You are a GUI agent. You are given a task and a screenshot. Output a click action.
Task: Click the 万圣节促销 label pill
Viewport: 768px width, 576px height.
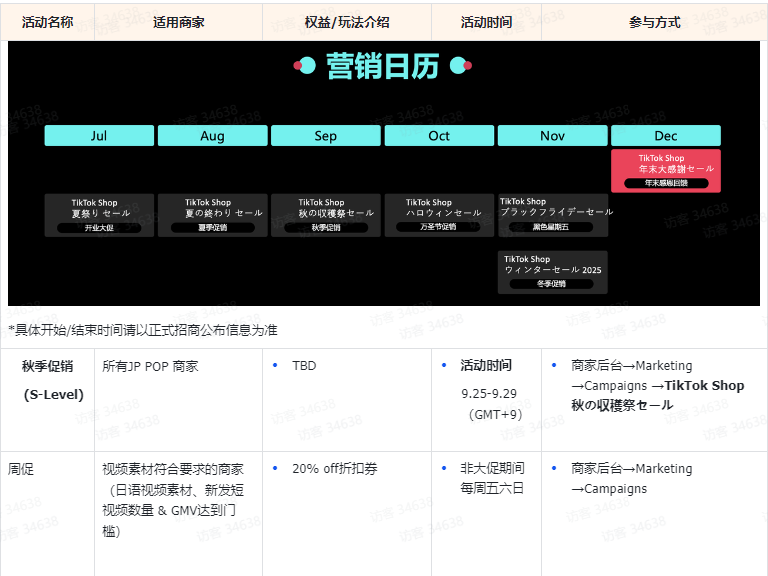point(438,227)
